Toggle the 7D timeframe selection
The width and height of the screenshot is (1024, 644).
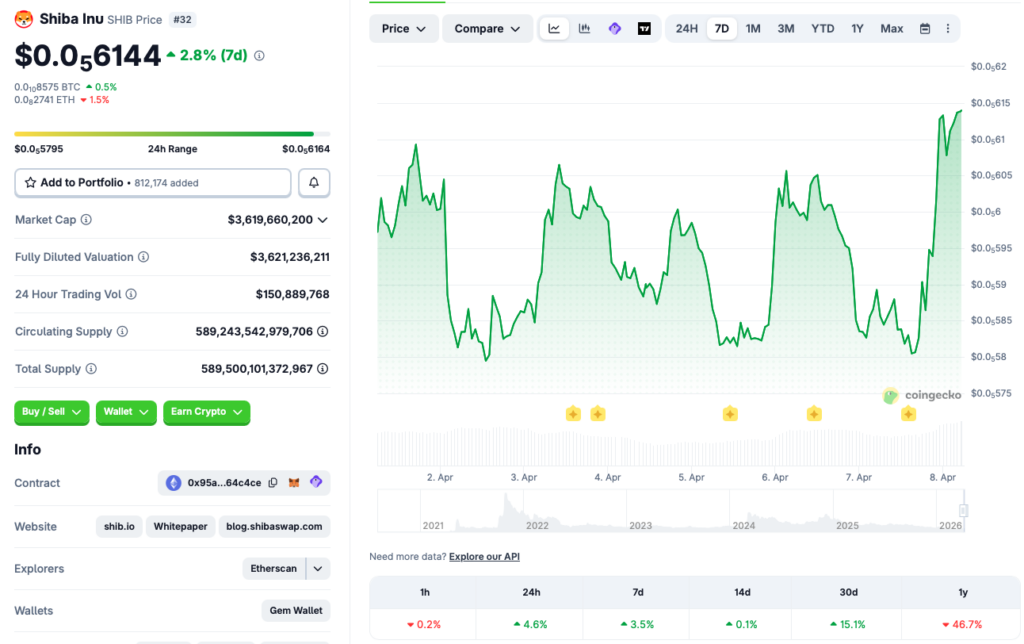[721, 28]
